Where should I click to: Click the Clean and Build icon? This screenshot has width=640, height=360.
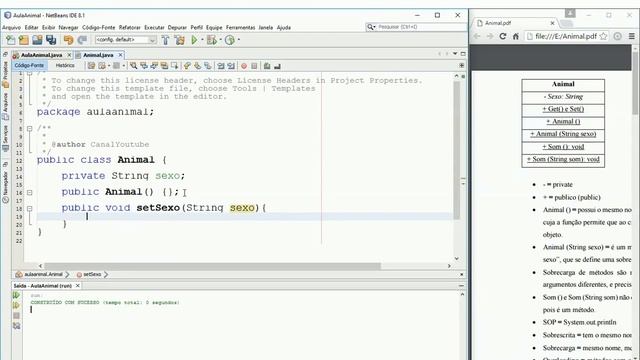[x=180, y=40]
